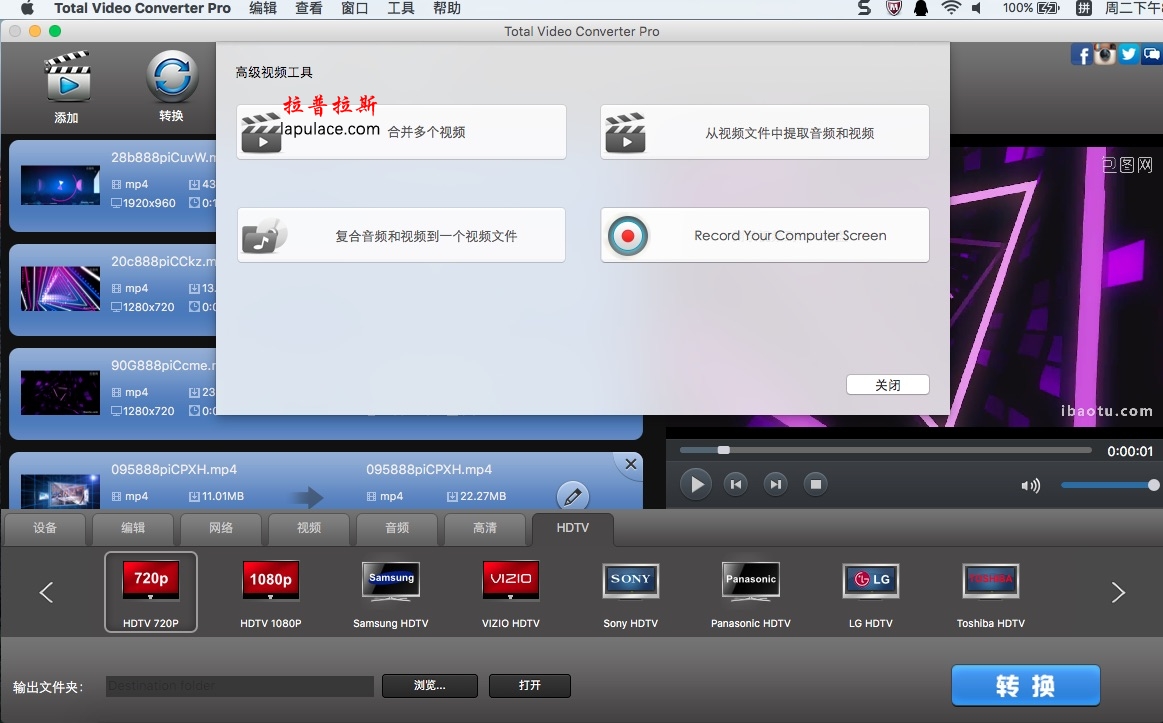Open the Total Video Converter Pro app menu
Screen dimensions: 1163x723
142,8
